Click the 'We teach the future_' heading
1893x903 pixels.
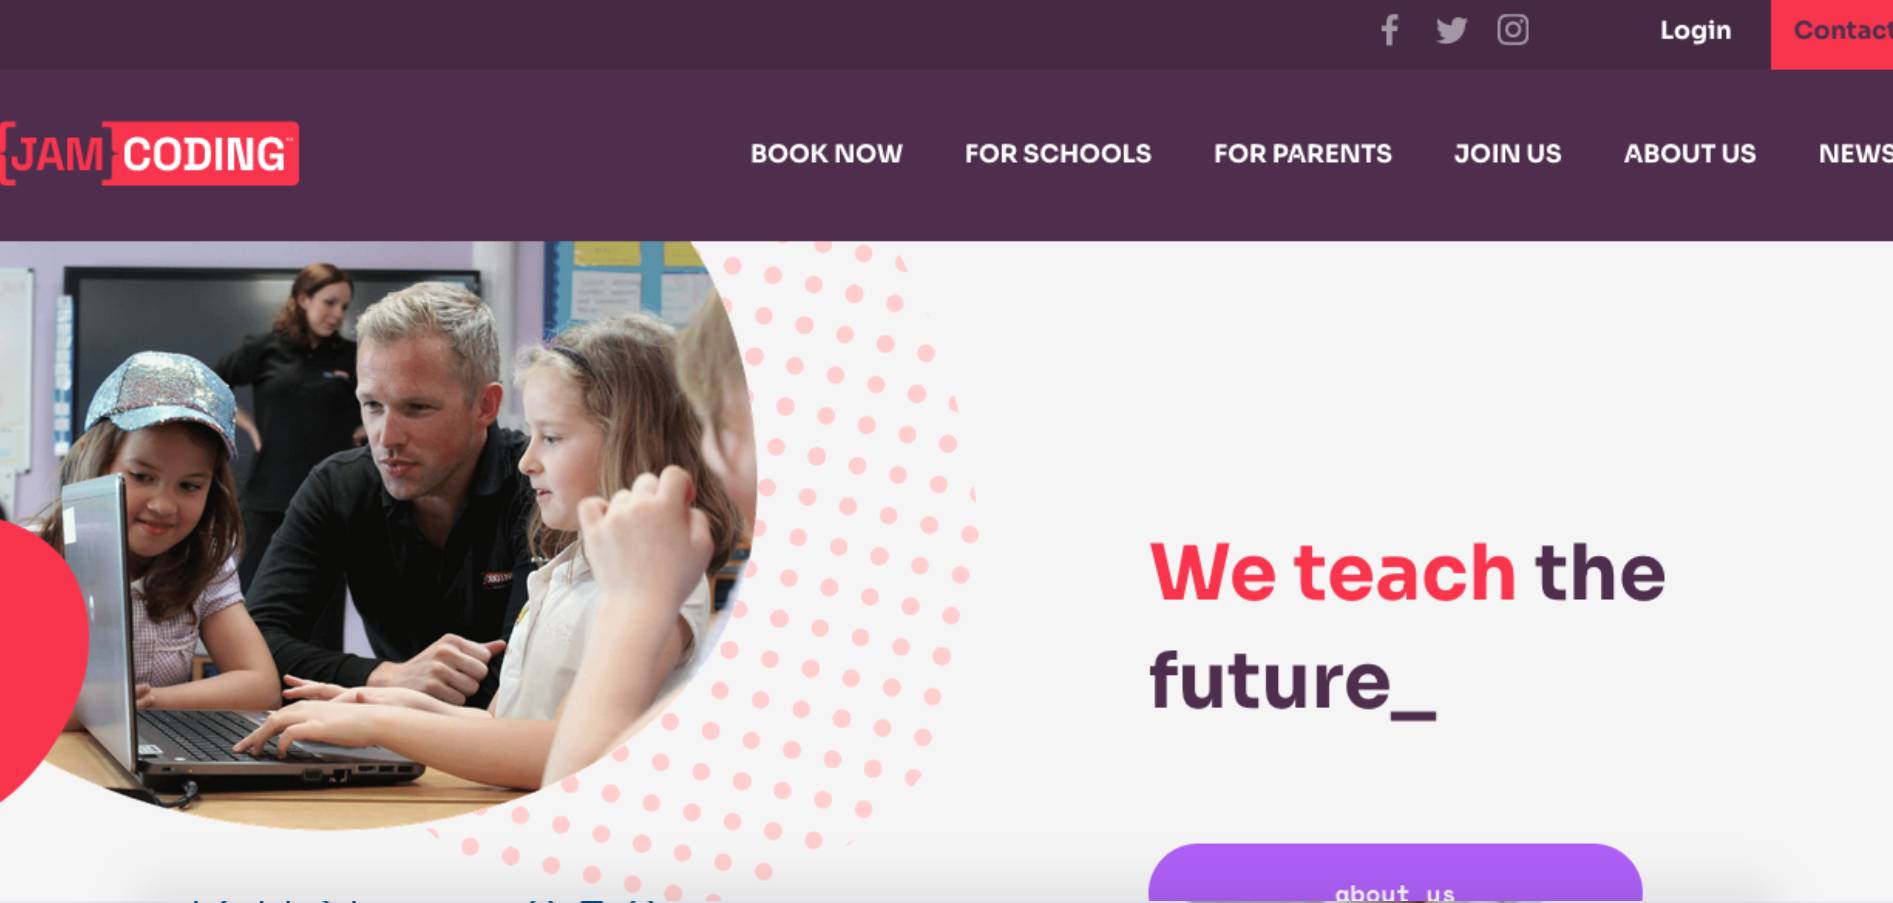pyautogui.click(x=1407, y=627)
